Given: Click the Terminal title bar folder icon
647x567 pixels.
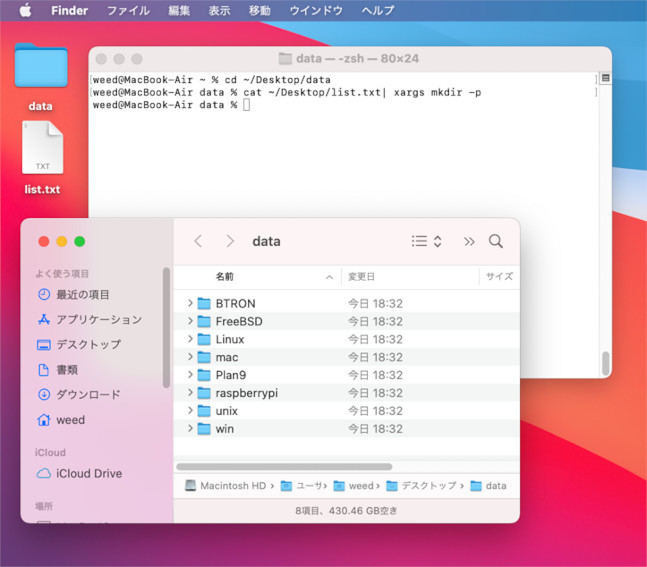Looking at the screenshot, I should 285,59.
